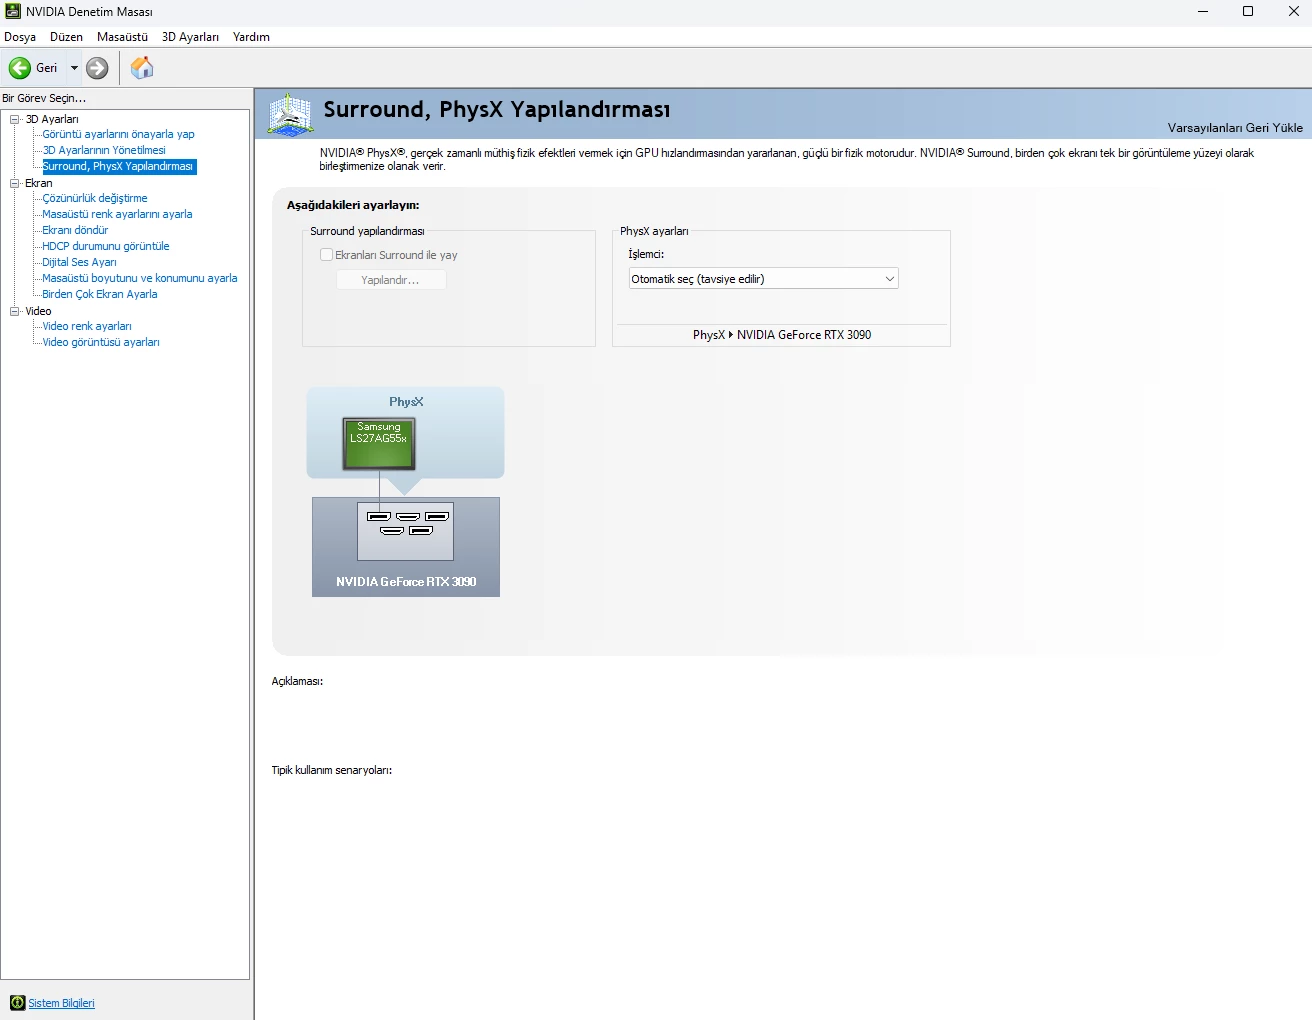Click the Yapılandır... button
Image resolution: width=1312 pixels, height=1020 pixels.
[391, 280]
